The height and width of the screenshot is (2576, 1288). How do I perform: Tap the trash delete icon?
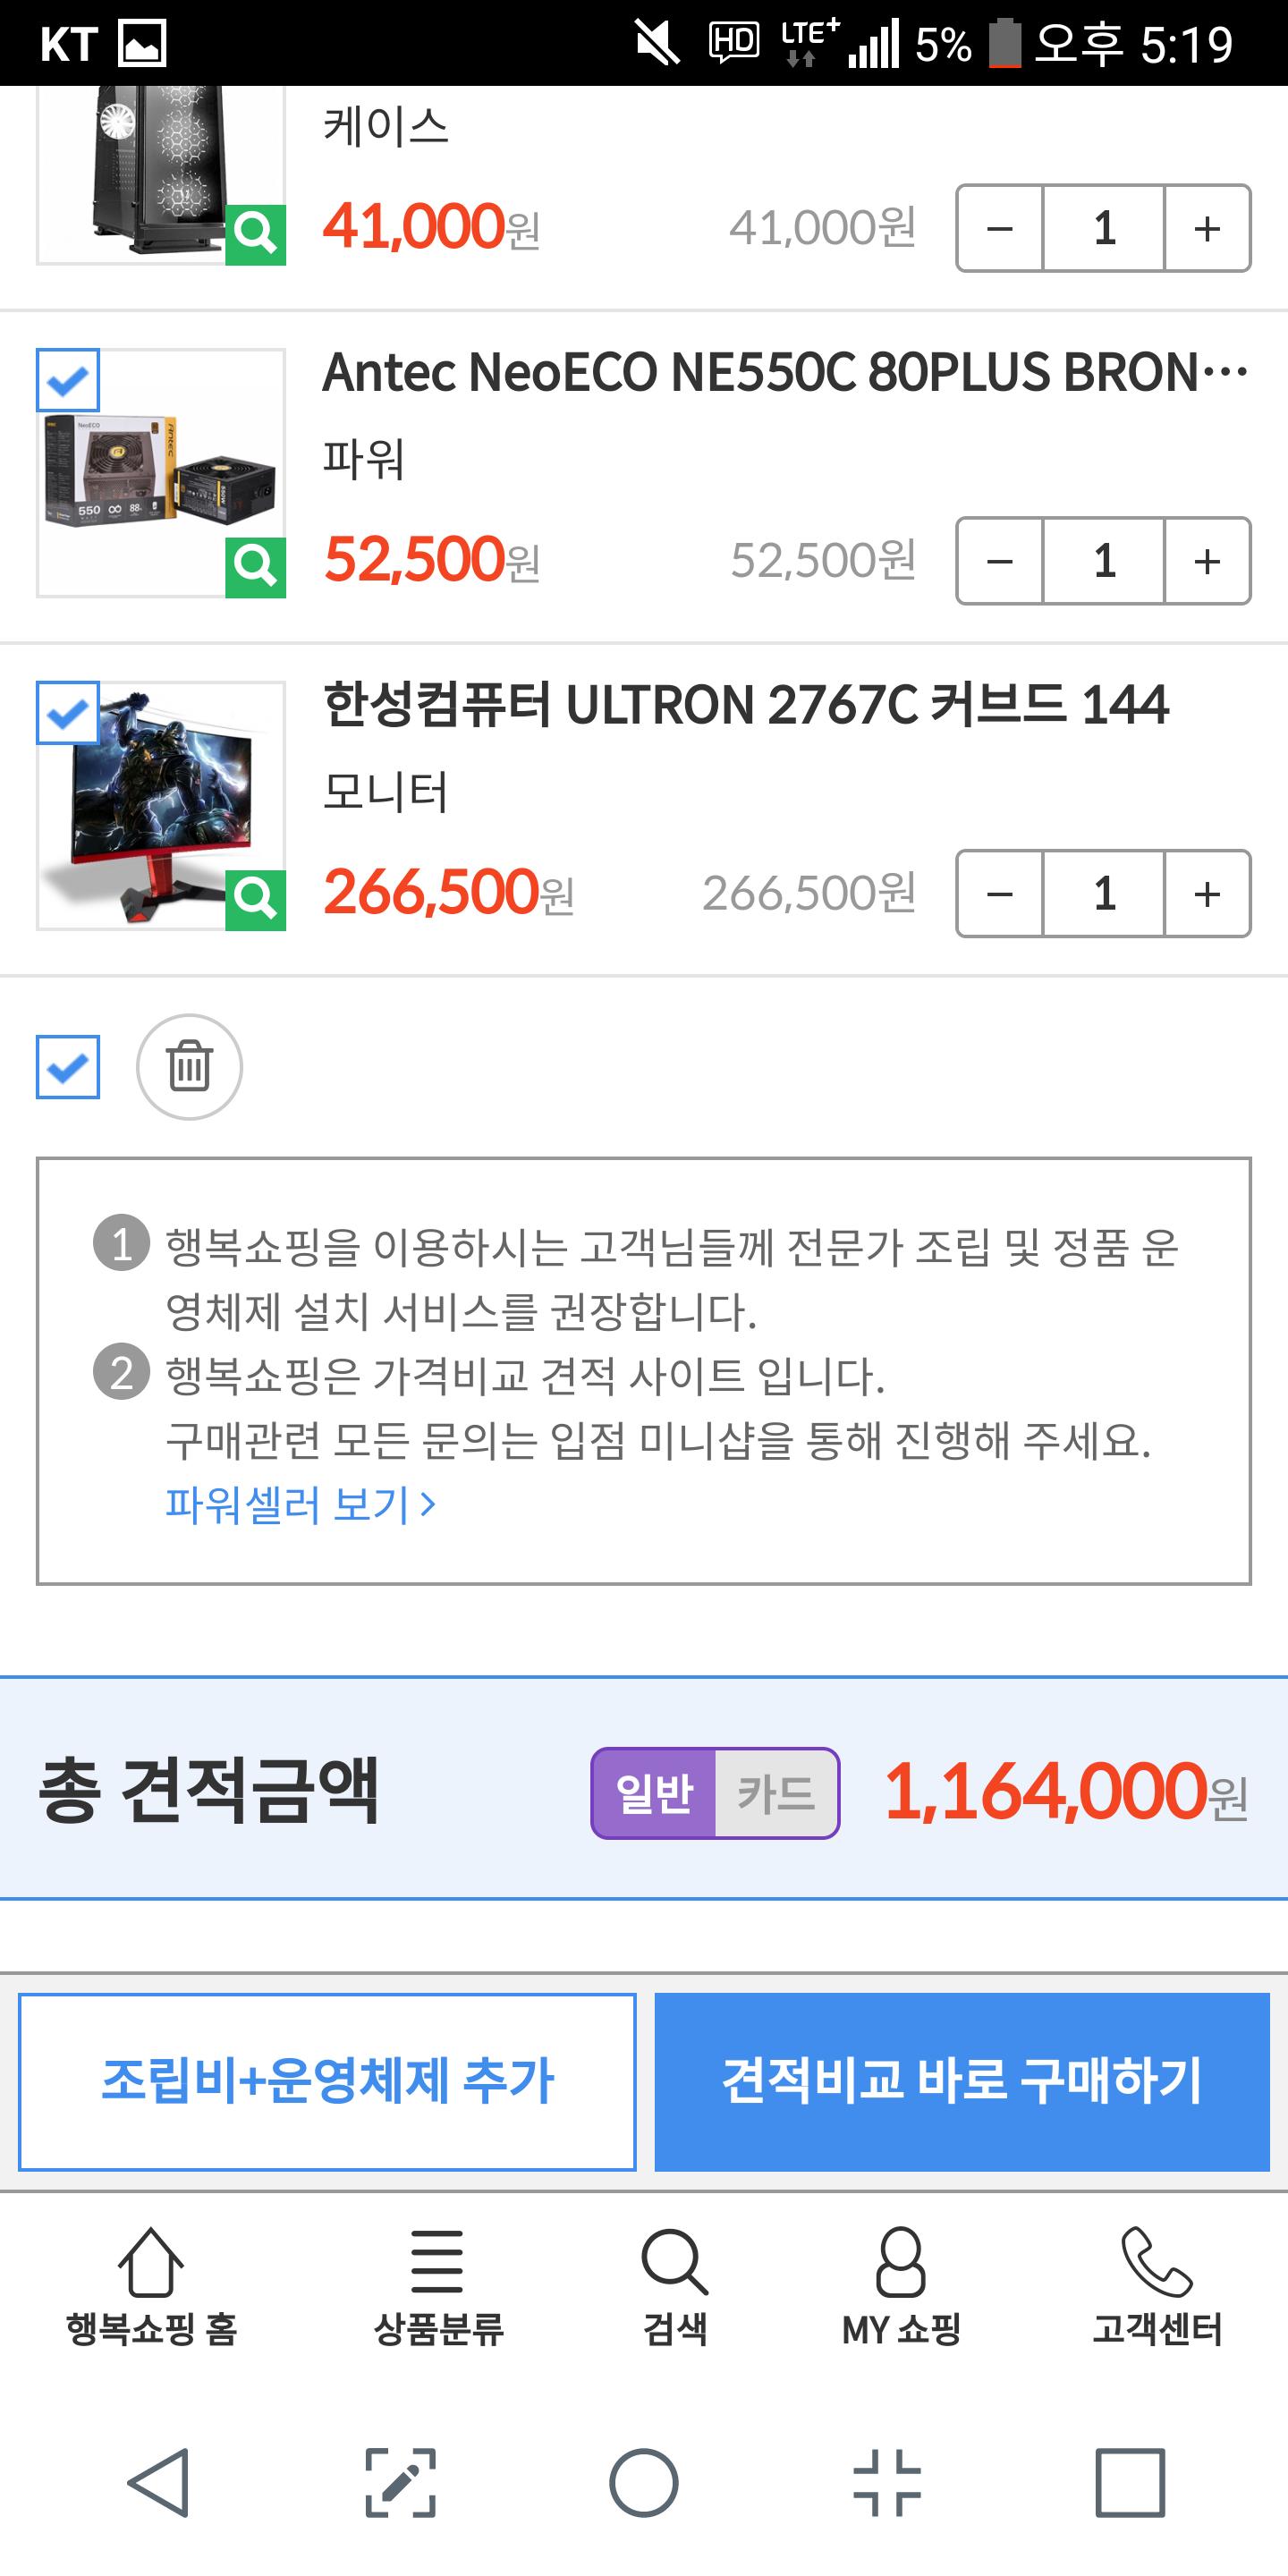point(189,1067)
